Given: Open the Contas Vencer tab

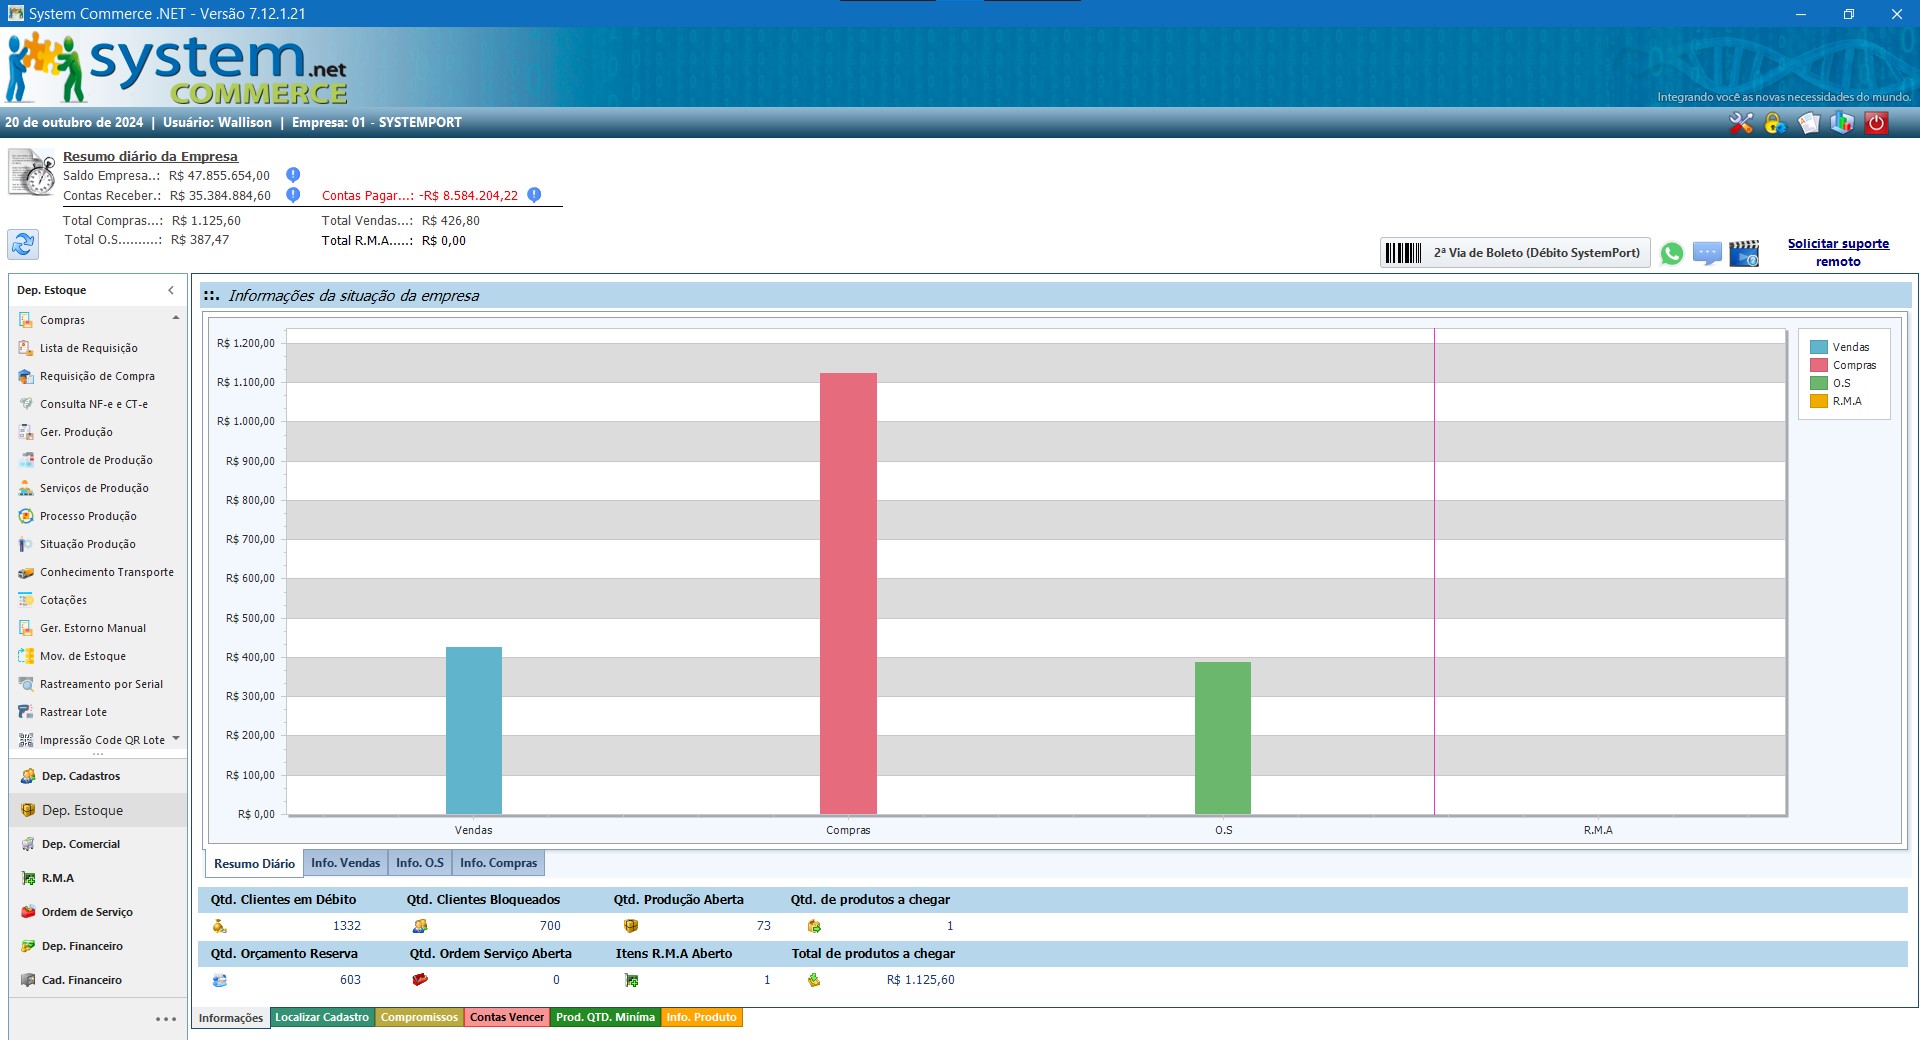Looking at the screenshot, I should tap(507, 1017).
